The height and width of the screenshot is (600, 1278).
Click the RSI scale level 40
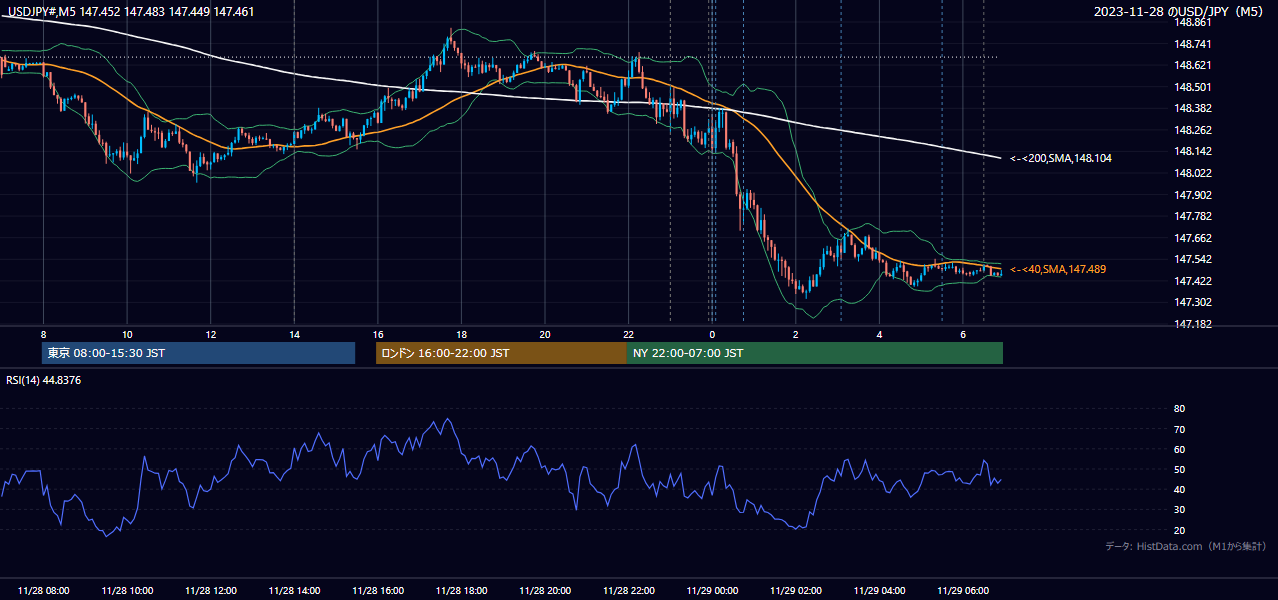click(x=1179, y=489)
